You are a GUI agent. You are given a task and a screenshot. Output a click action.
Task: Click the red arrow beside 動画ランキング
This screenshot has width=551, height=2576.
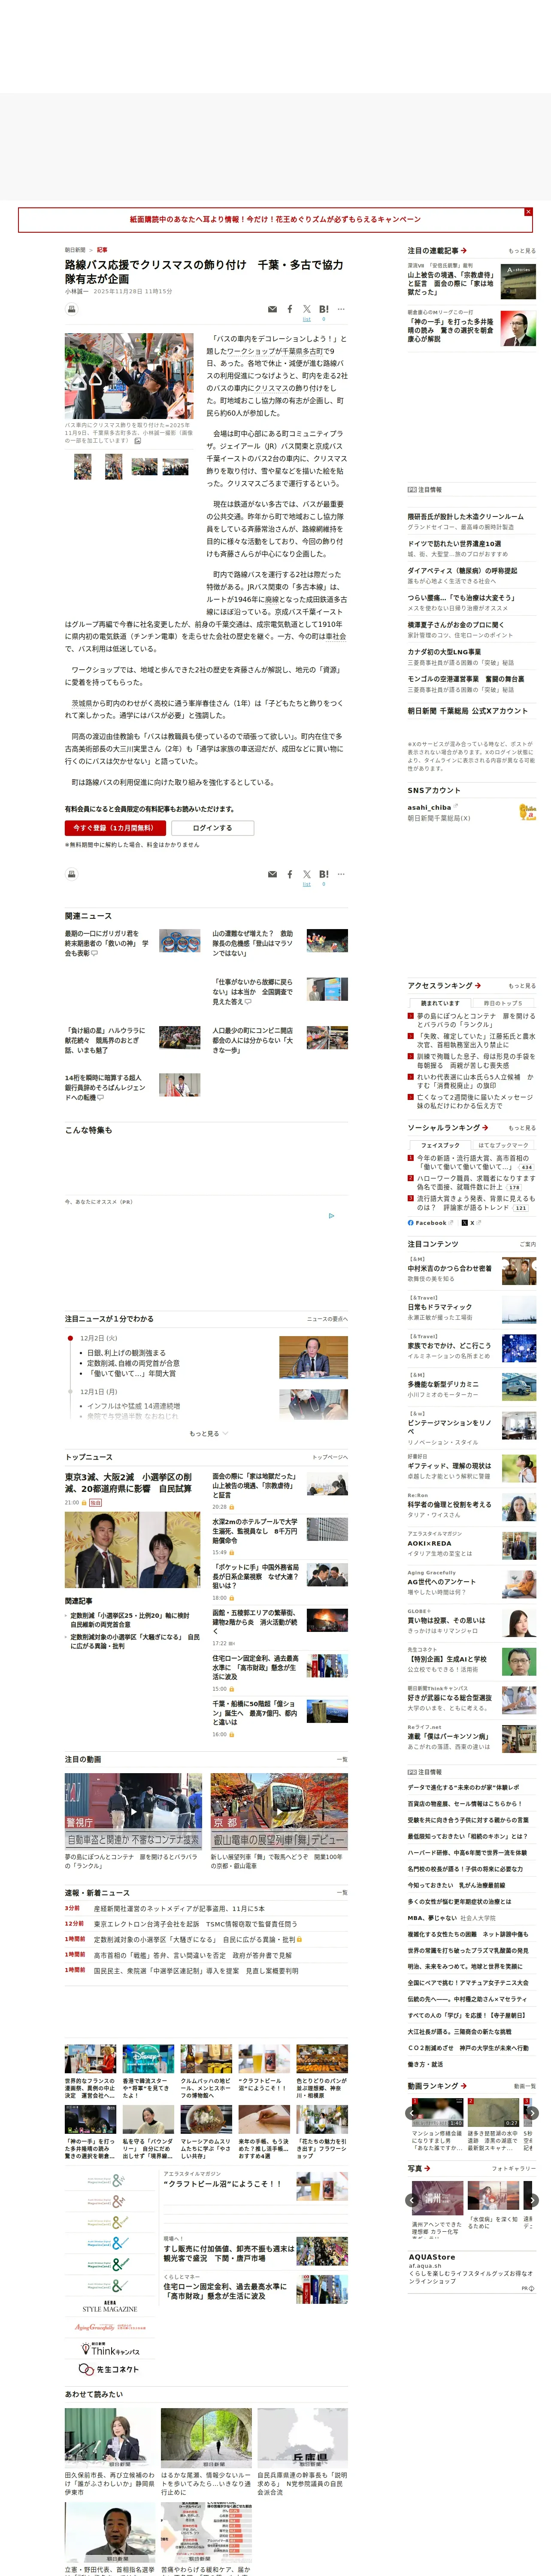pyautogui.click(x=464, y=2086)
